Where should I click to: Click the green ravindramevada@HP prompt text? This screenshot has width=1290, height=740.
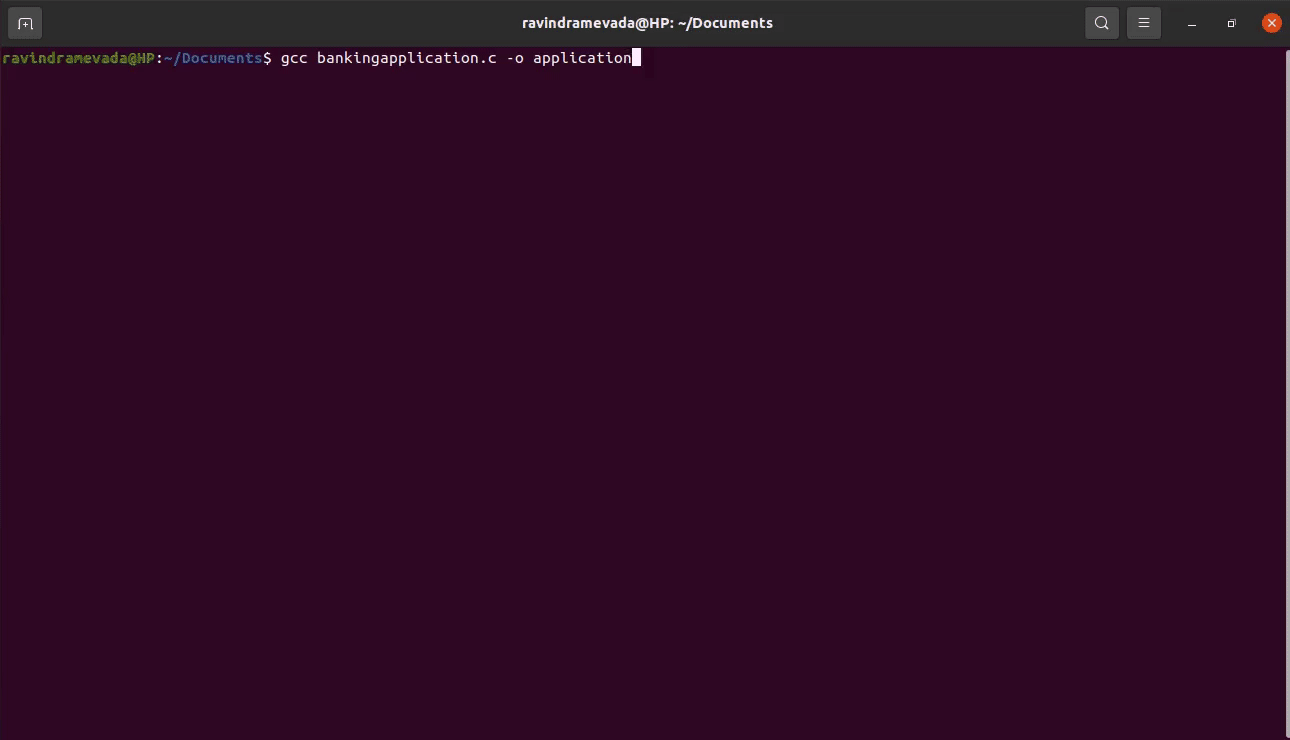(x=78, y=58)
